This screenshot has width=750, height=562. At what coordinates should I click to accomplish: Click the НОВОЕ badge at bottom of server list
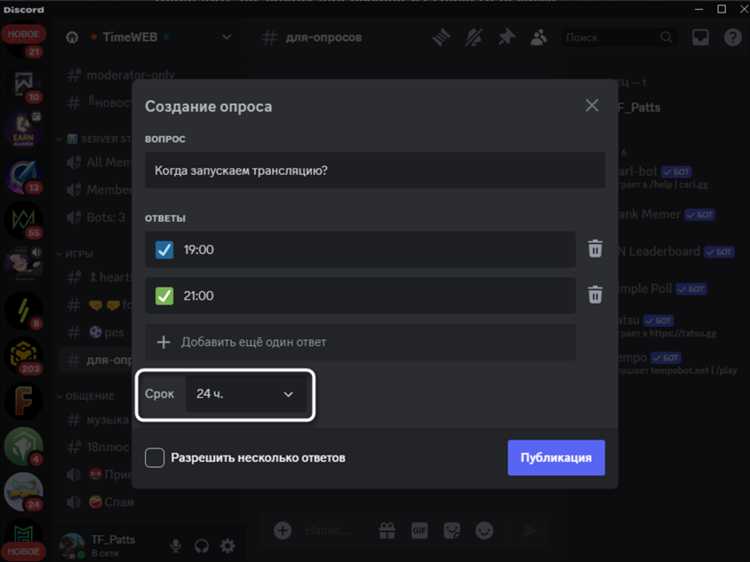coord(23,551)
